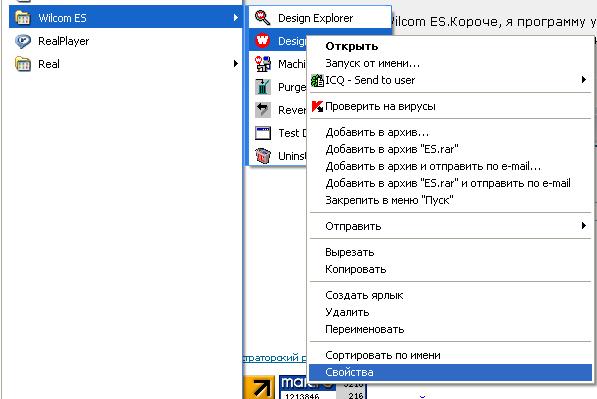Click the Revert utility icon
Viewport: 597px width, 399px height.
pos(262,110)
